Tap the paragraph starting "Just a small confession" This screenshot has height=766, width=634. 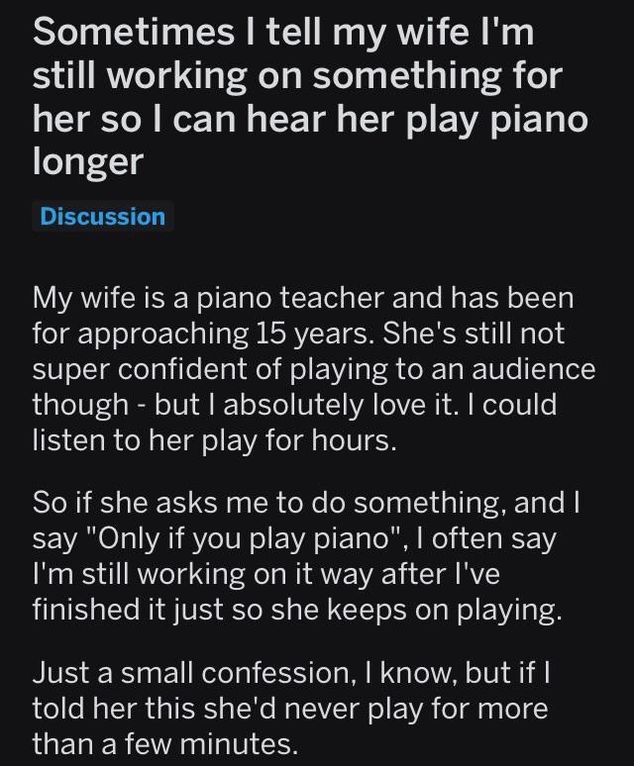click(x=291, y=708)
